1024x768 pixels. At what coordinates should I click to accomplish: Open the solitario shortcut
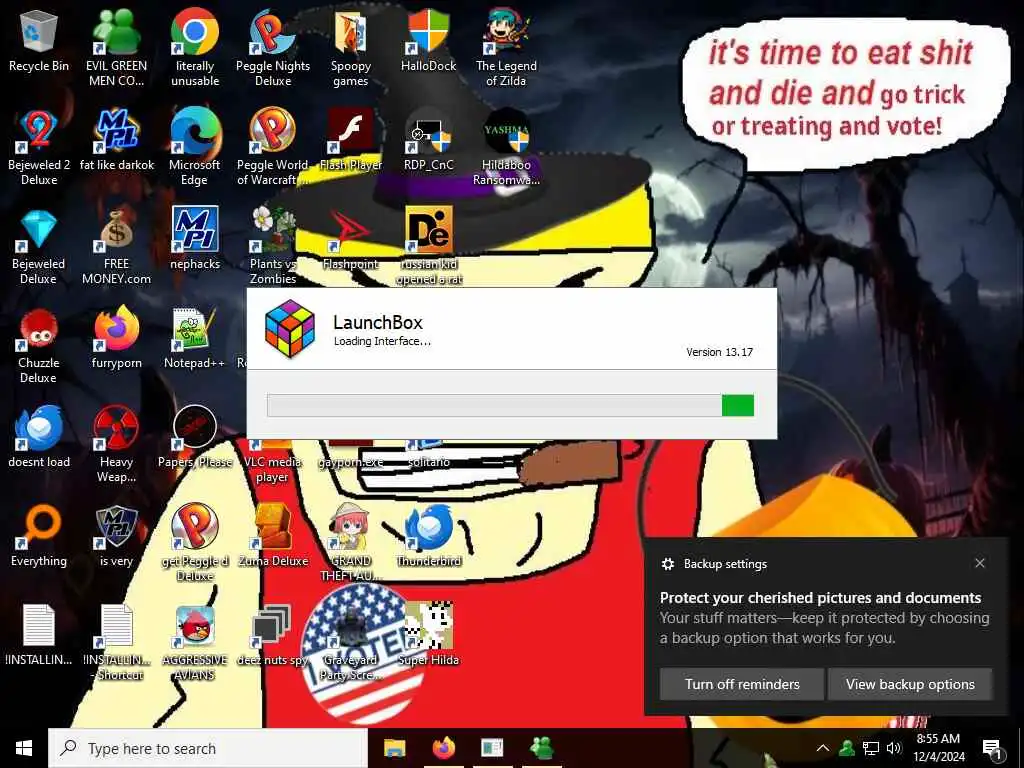click(x=428, y=455)
